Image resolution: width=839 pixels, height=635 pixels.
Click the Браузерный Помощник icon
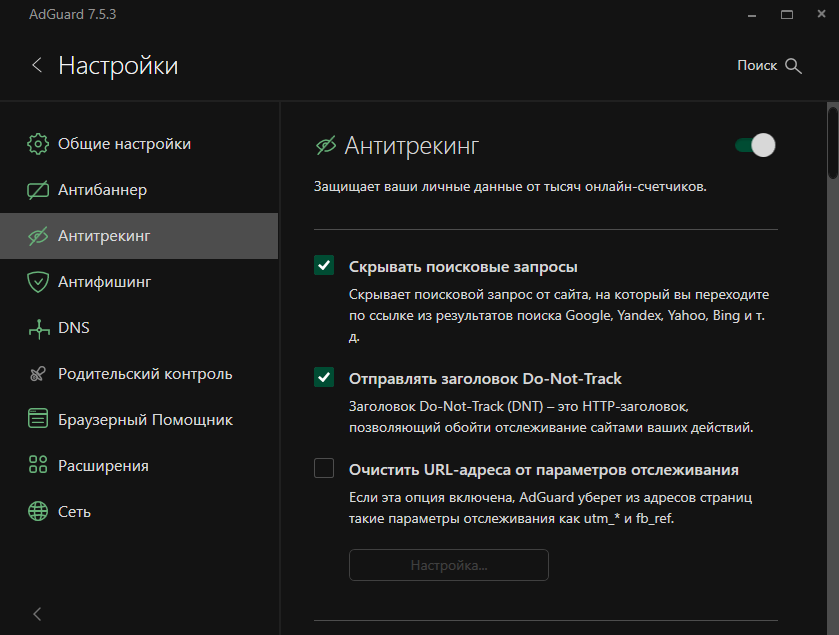coord(38,420)
